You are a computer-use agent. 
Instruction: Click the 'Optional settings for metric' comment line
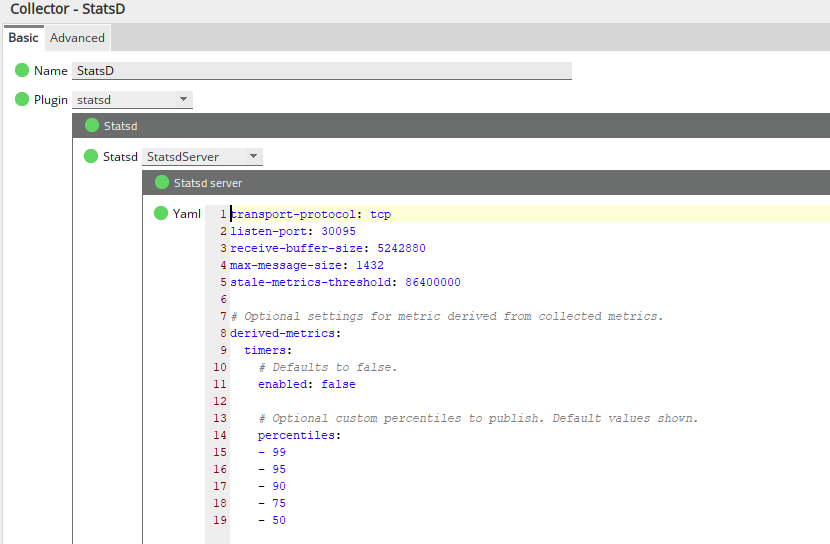pos(447,316)
